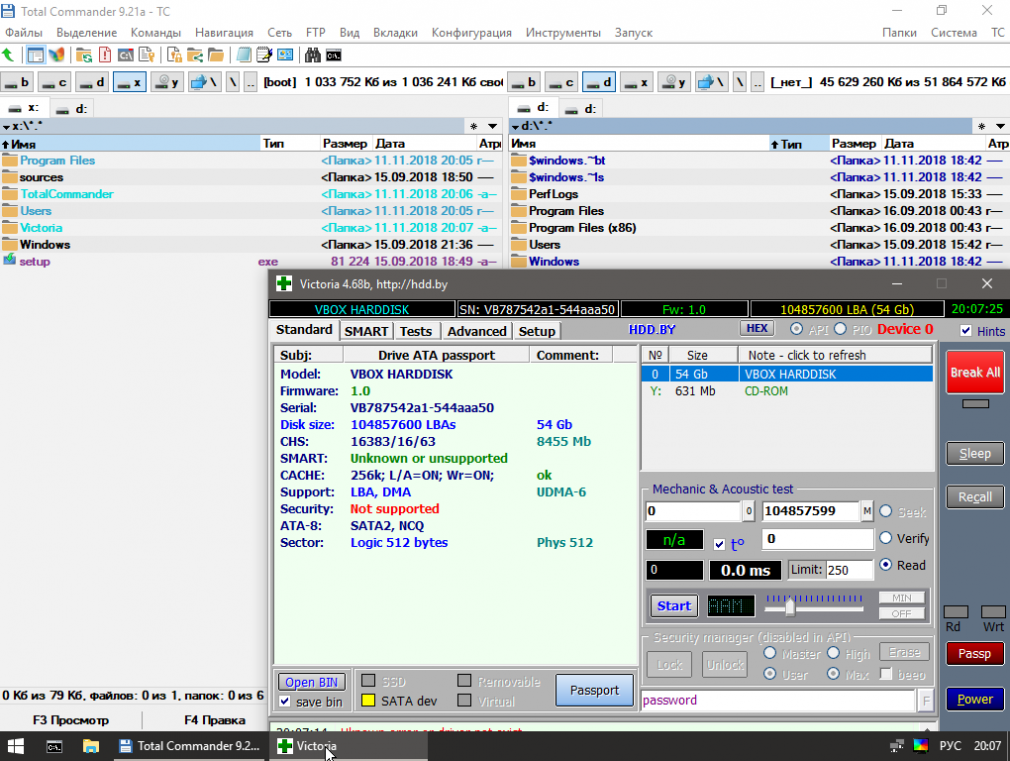Select drive d in left panel drive bar

91,82
